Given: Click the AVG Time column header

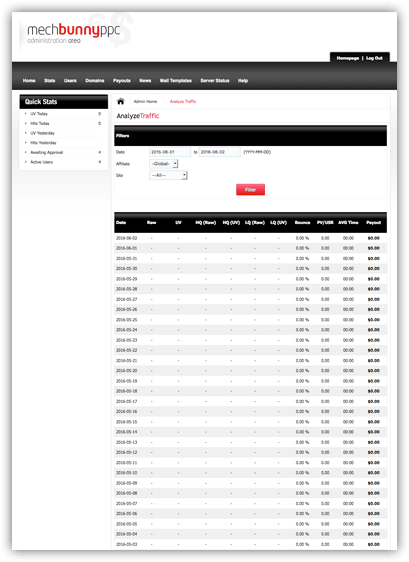Looking at the screenshot, I should (348, 223).
